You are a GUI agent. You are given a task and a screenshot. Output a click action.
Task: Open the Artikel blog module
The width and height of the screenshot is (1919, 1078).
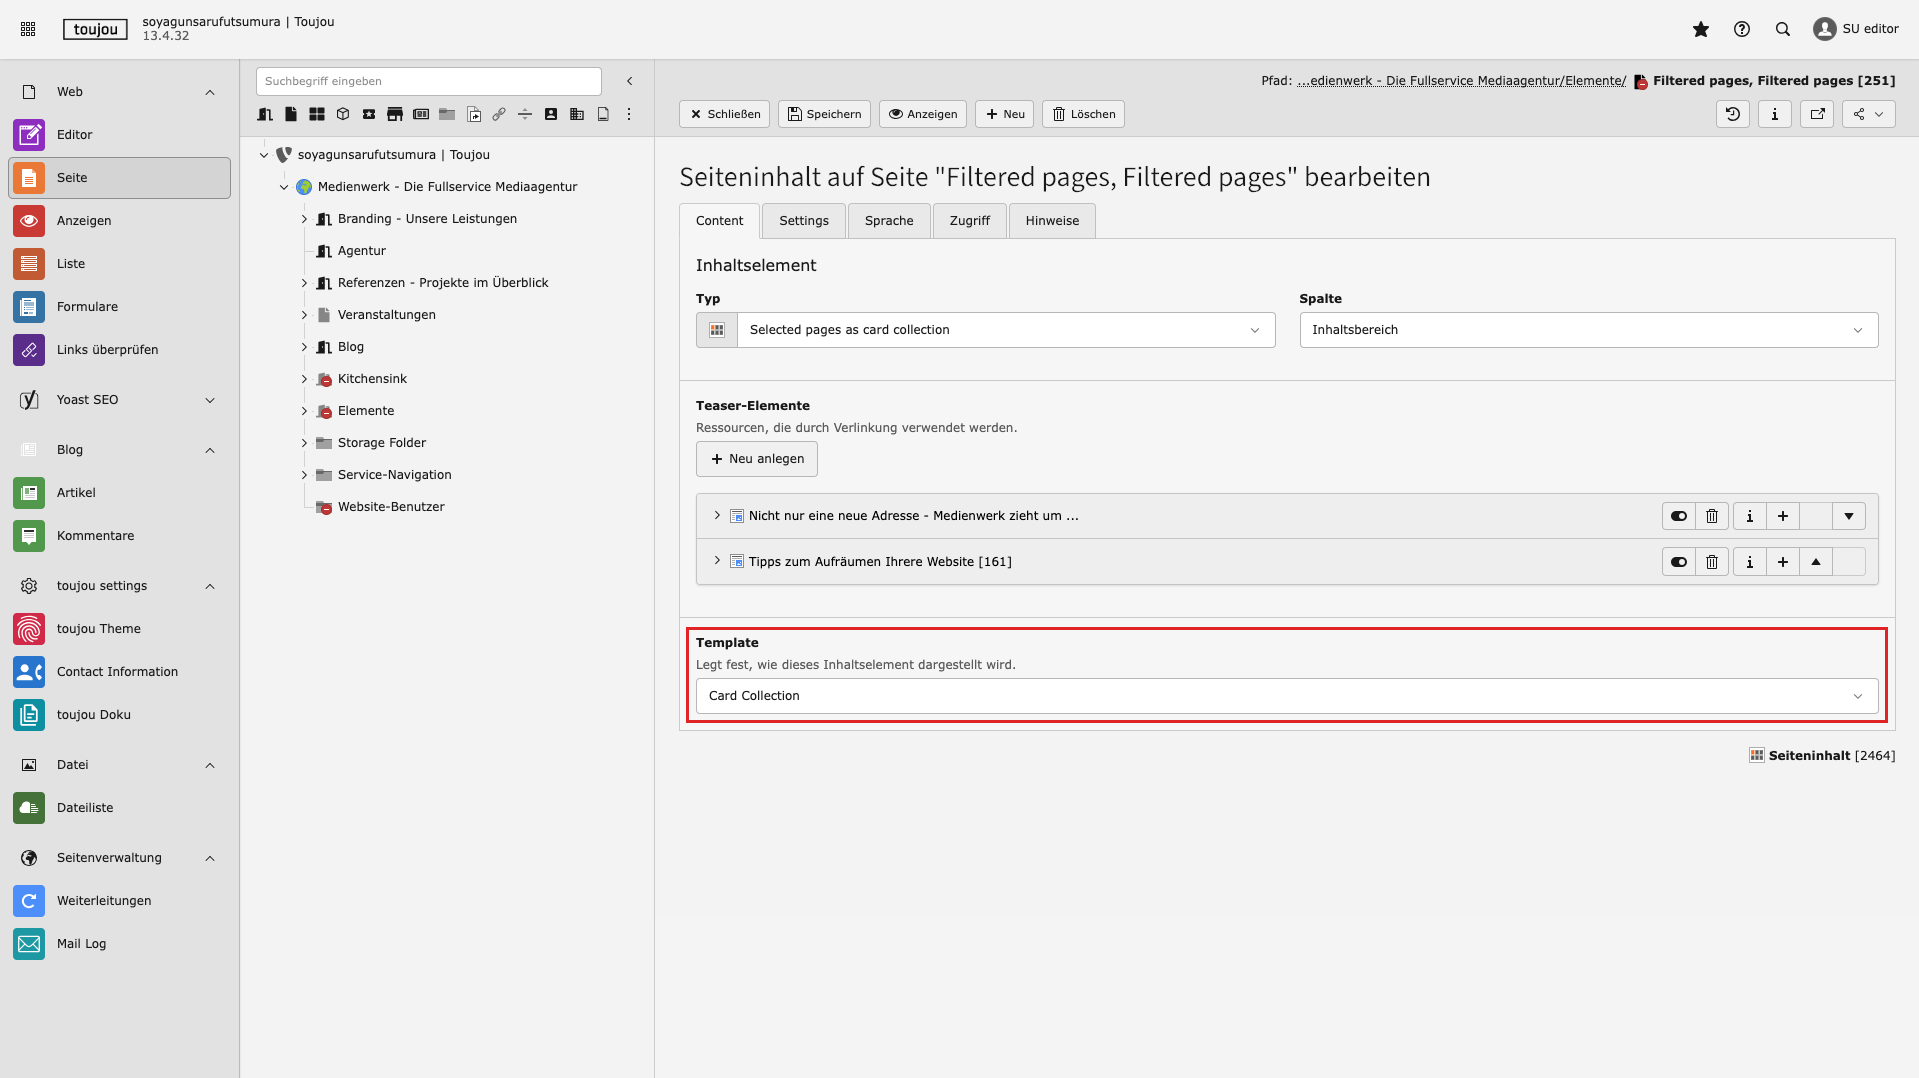pos(119,492)
